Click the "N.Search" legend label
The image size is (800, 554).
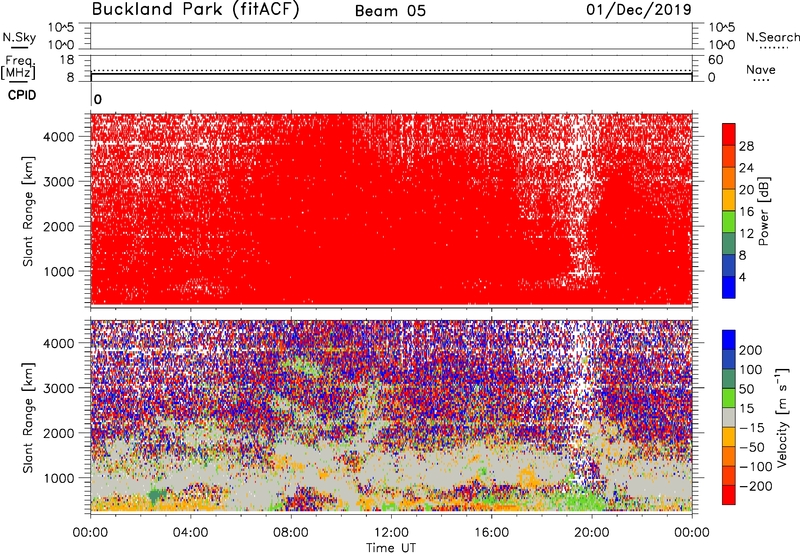pyautogui.click(x=772, y=37)
